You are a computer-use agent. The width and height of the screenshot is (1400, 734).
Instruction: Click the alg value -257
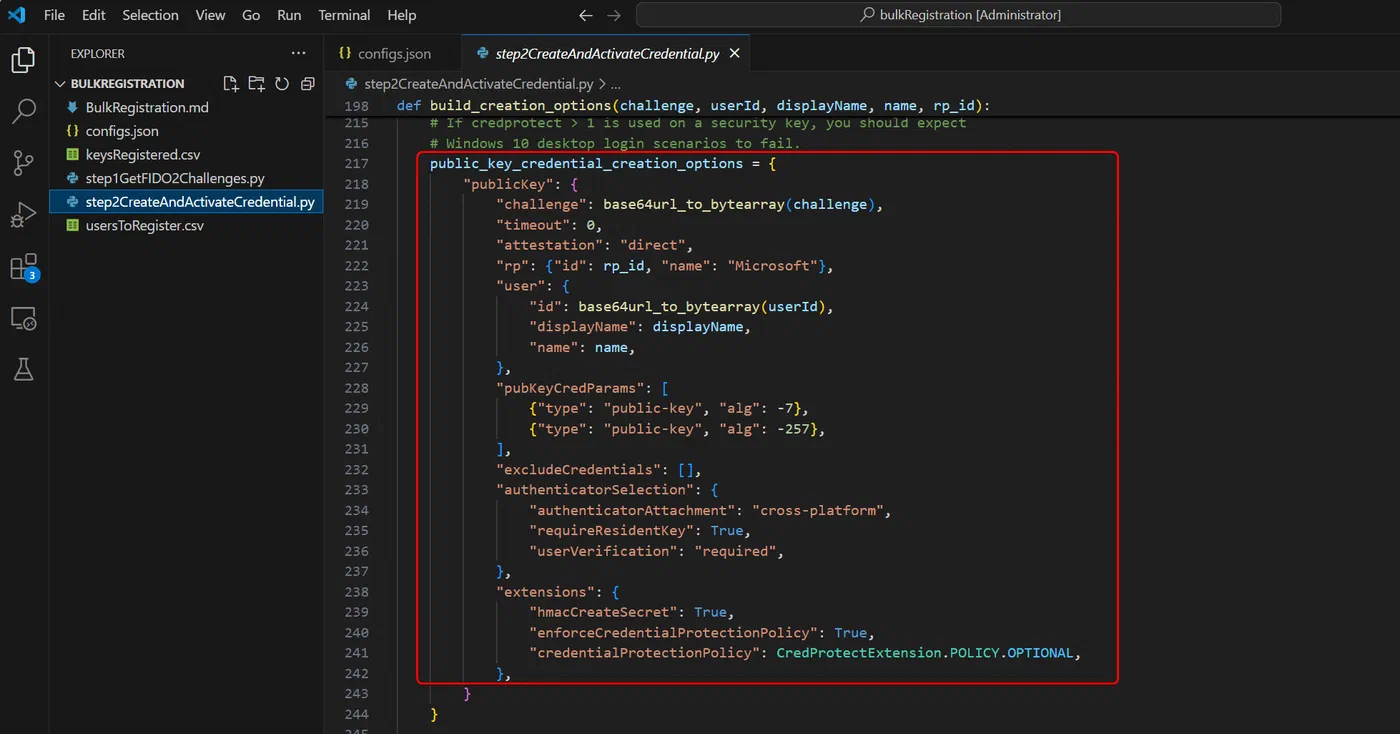(793, 429)
